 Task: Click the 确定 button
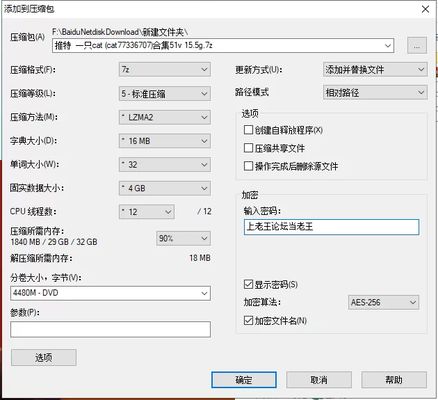(244, 380)
